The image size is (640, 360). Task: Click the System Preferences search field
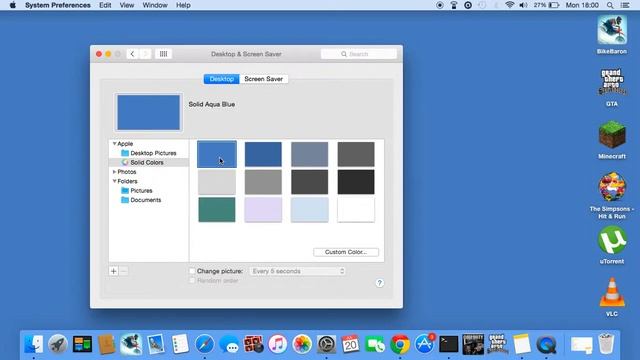359,54
